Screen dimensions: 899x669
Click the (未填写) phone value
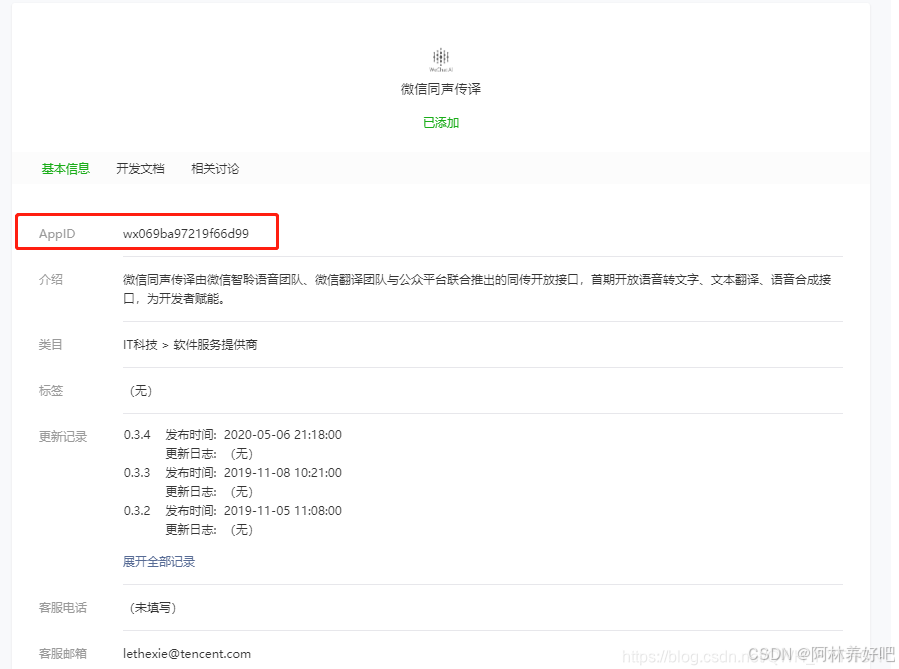[153, 608]
